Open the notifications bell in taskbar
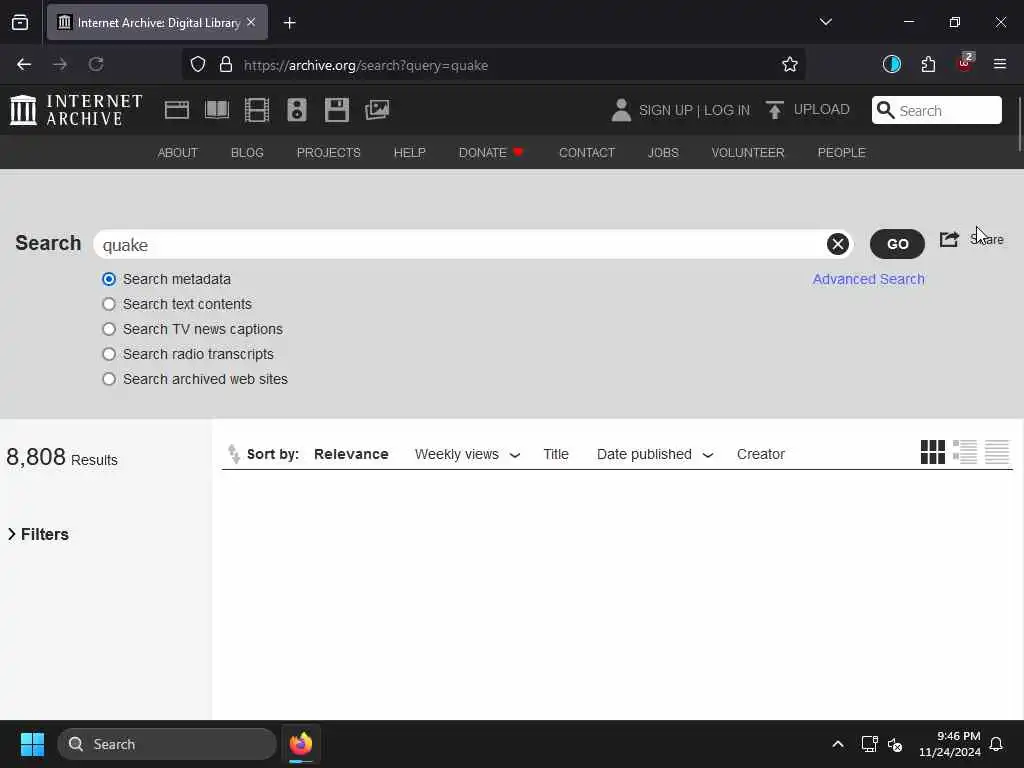This screenshot has height=768, width=1024. point(997,744)
